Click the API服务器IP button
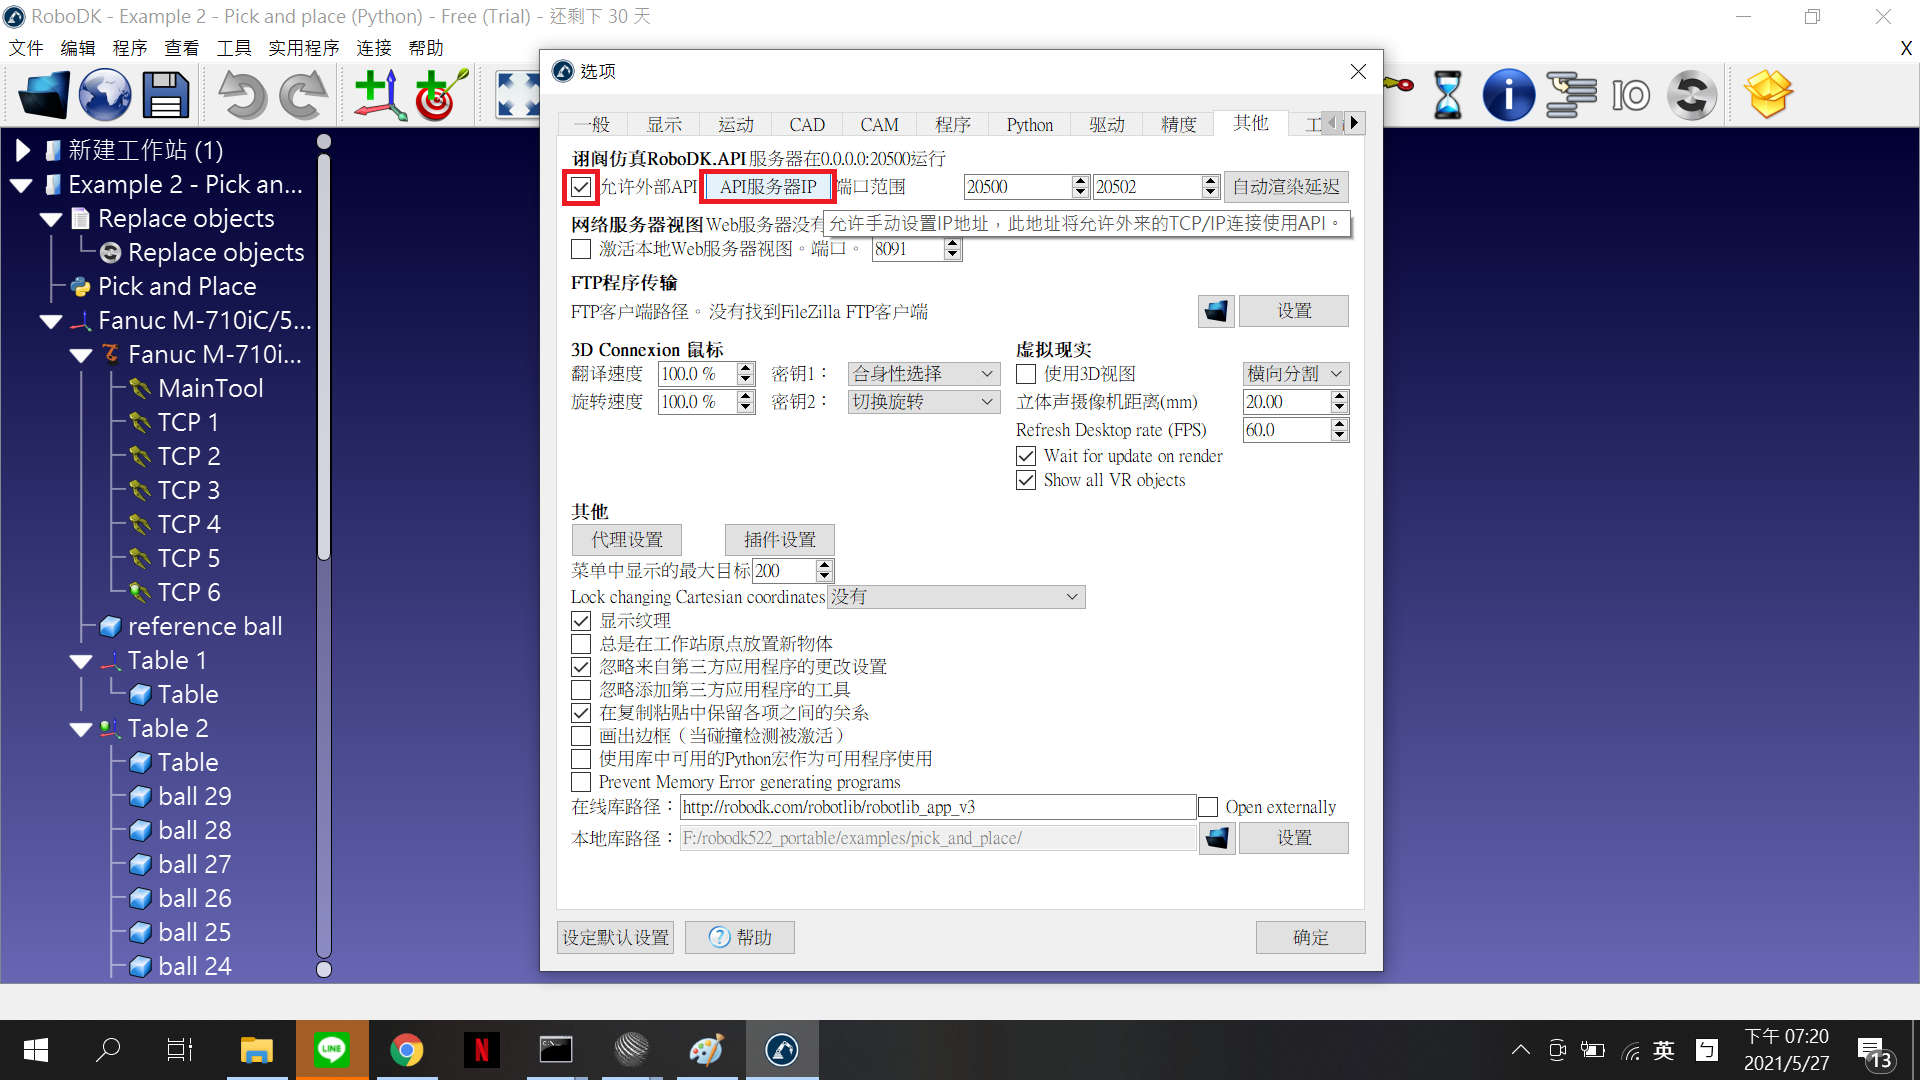 pyautogui.click(x=768, y=187)
